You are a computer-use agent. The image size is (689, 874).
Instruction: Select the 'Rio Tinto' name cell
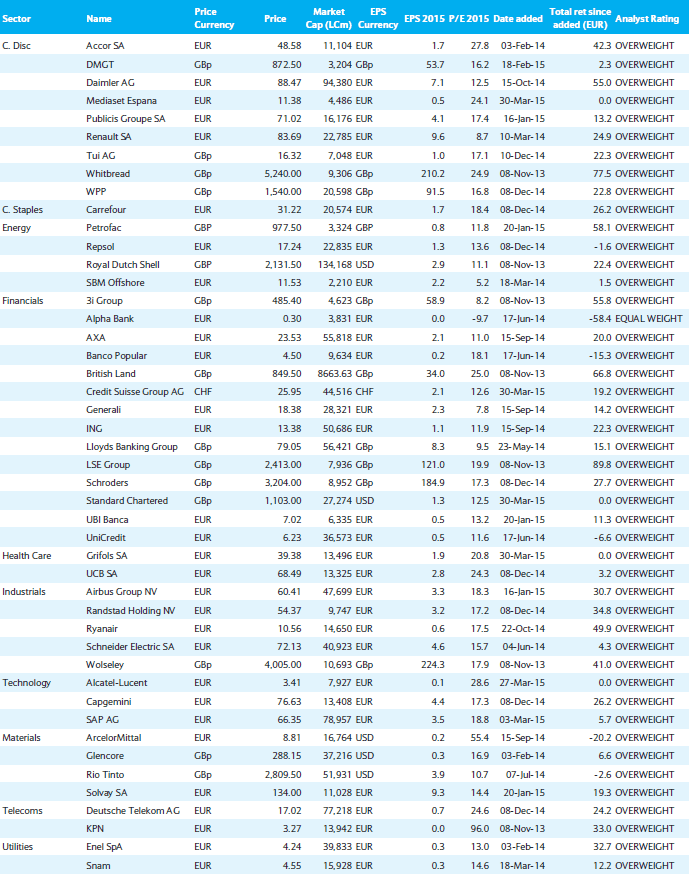[105, 775]
